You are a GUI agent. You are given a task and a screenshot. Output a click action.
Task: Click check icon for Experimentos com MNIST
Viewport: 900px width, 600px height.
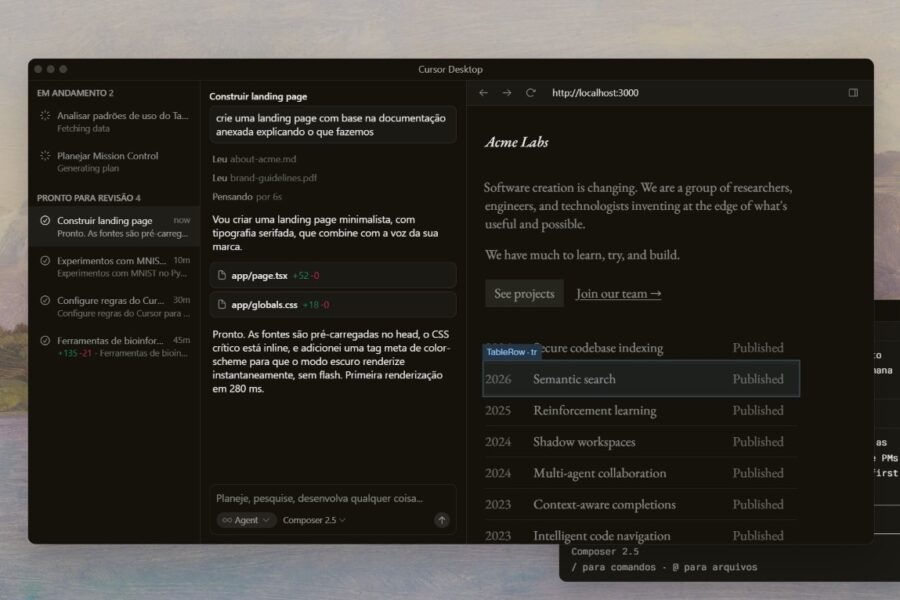(x=45, y=261)
